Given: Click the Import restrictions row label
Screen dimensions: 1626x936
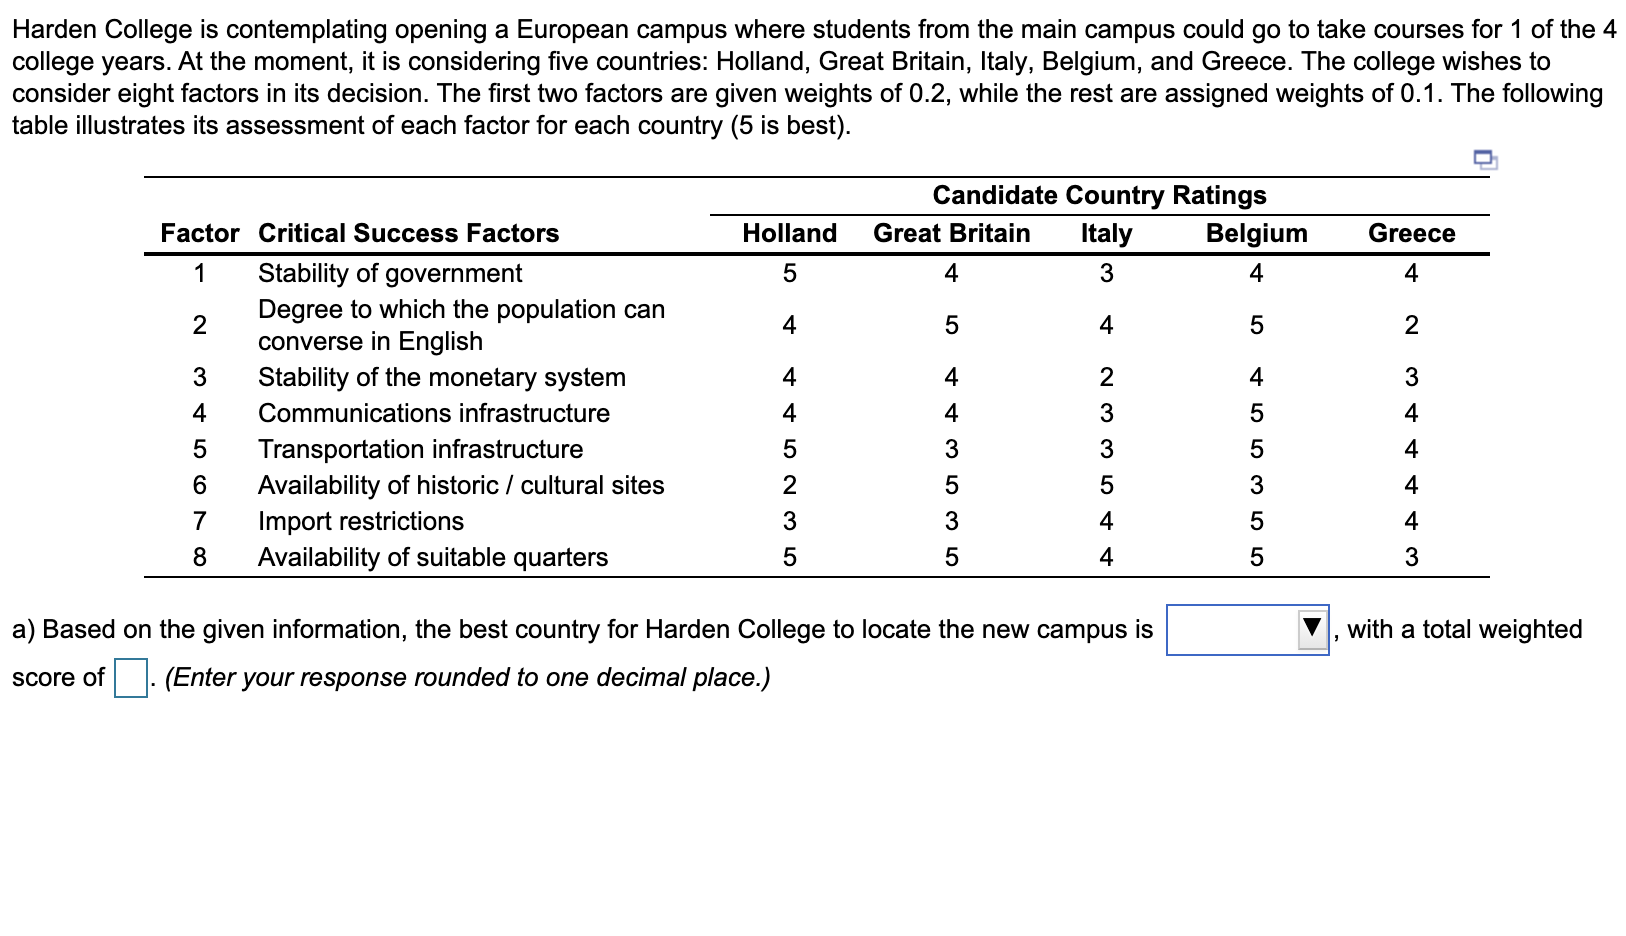Looking at the screenshot, I should point(361,521).
